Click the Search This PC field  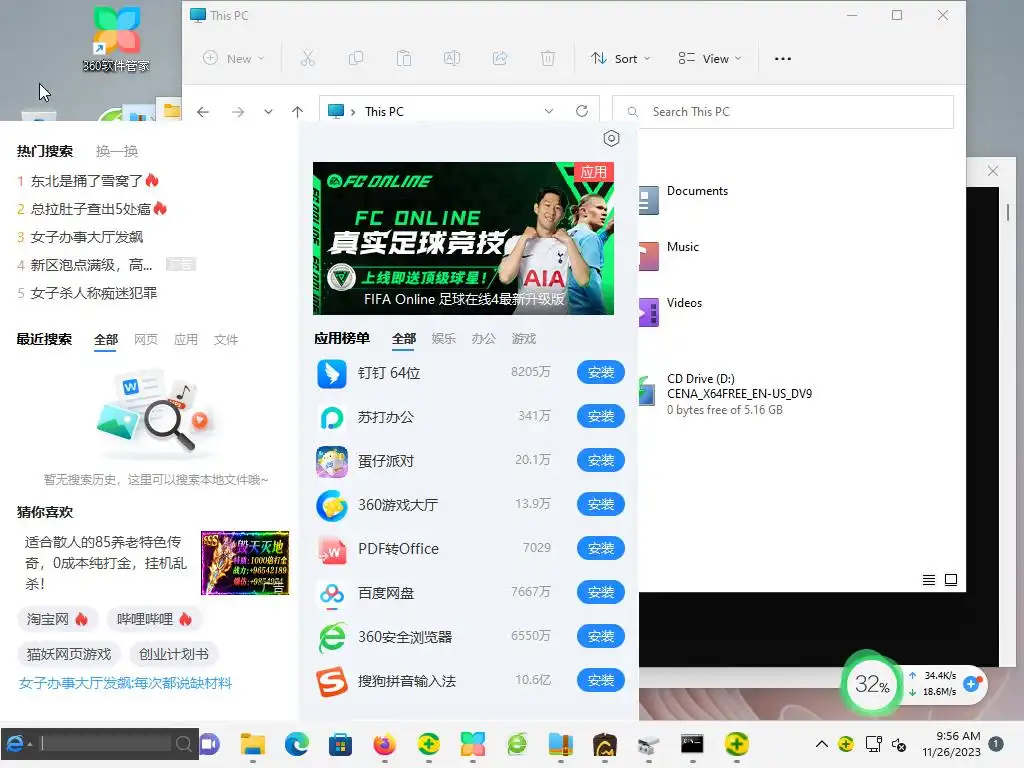click(x=782, y=112)
